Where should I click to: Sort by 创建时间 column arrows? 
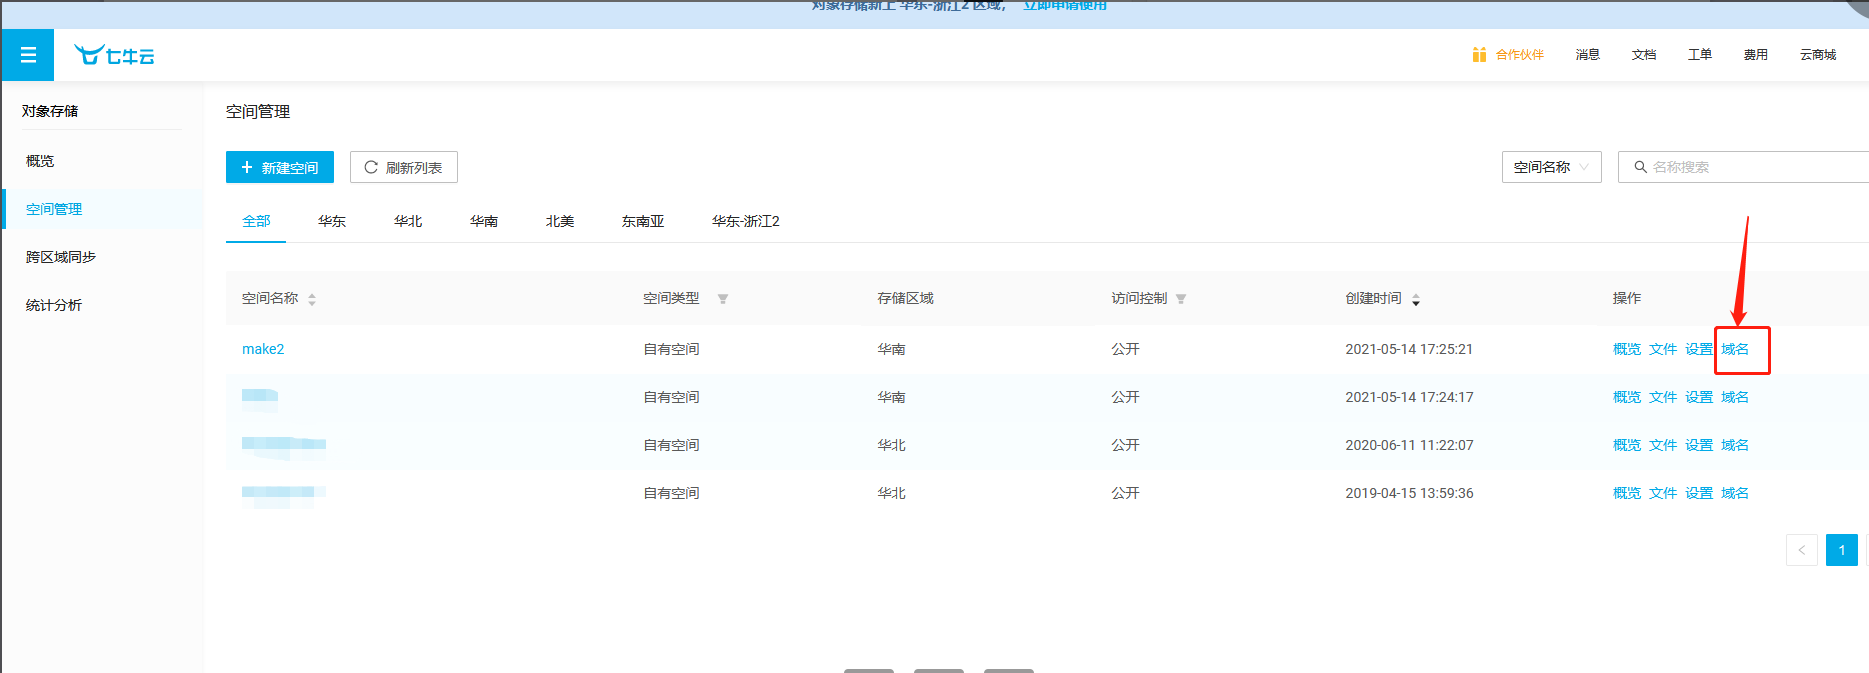pos(1416,299)
